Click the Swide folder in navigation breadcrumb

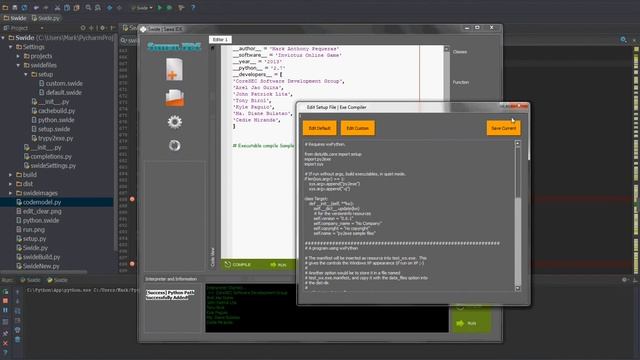(15, 18)
